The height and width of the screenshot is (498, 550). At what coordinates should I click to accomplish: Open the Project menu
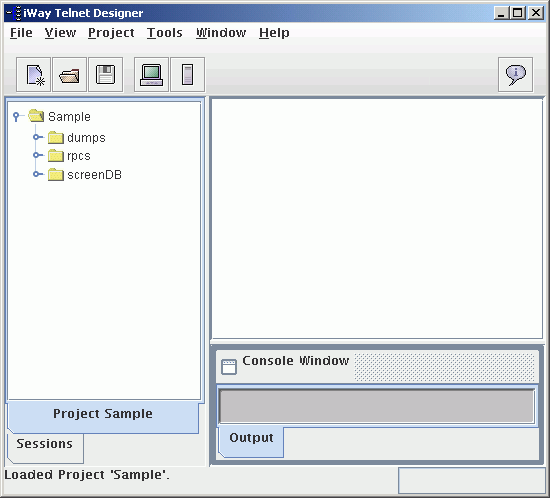tap(111, 33)
